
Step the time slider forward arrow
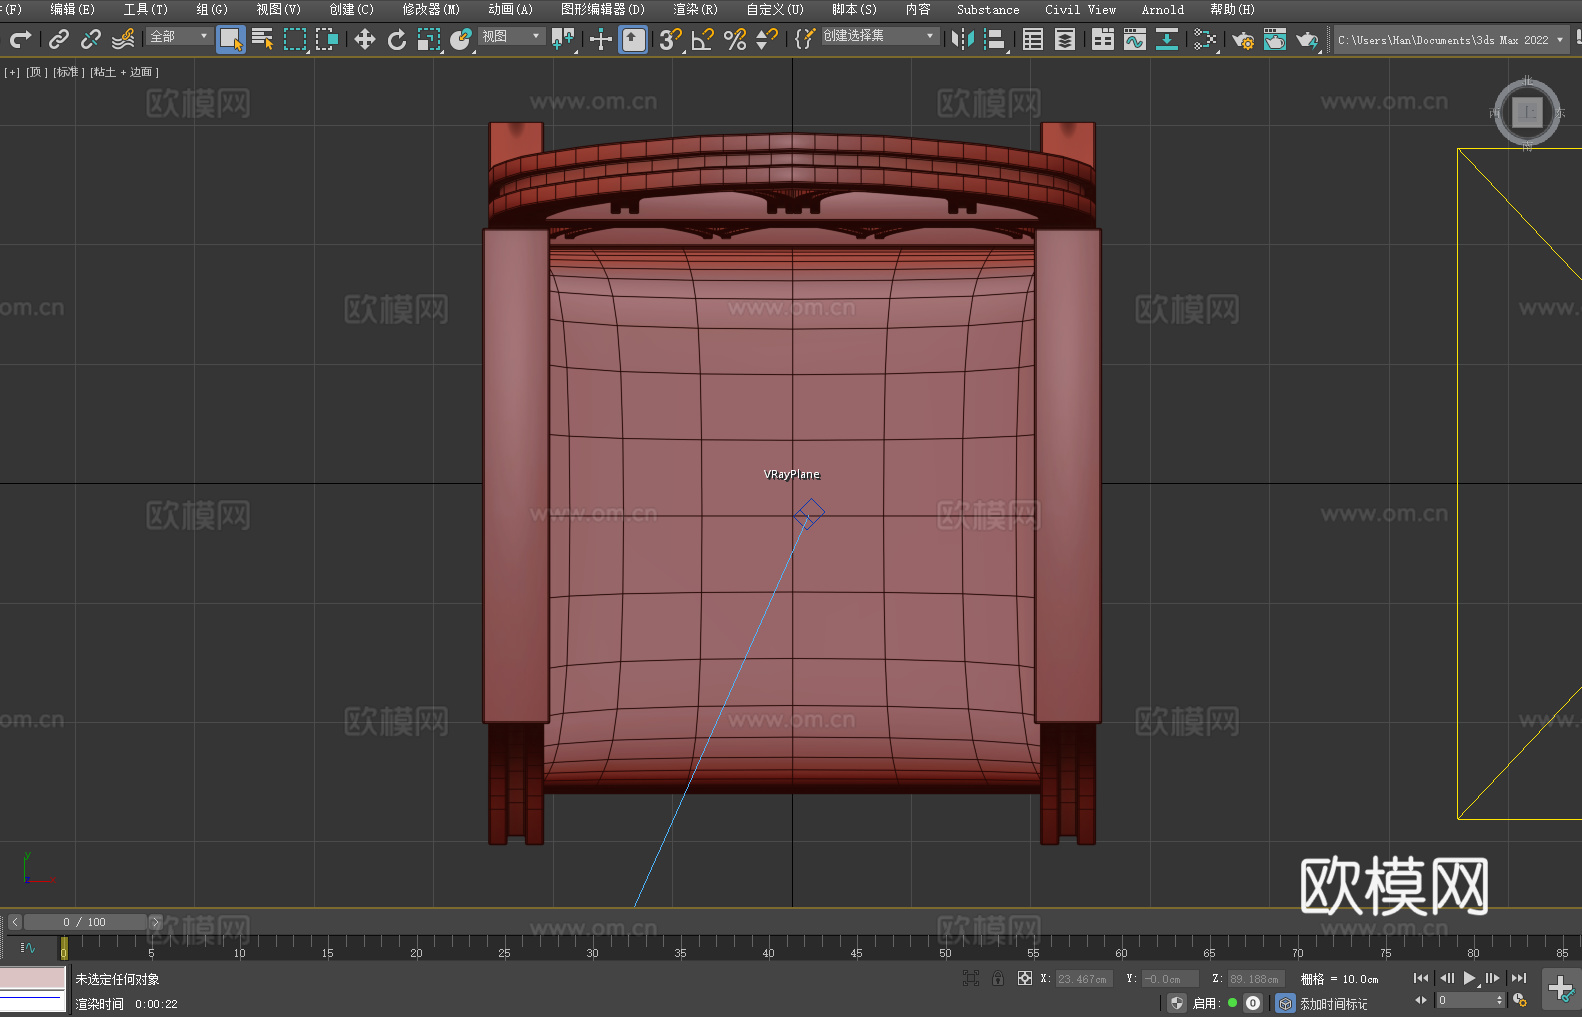coord(155,922)
